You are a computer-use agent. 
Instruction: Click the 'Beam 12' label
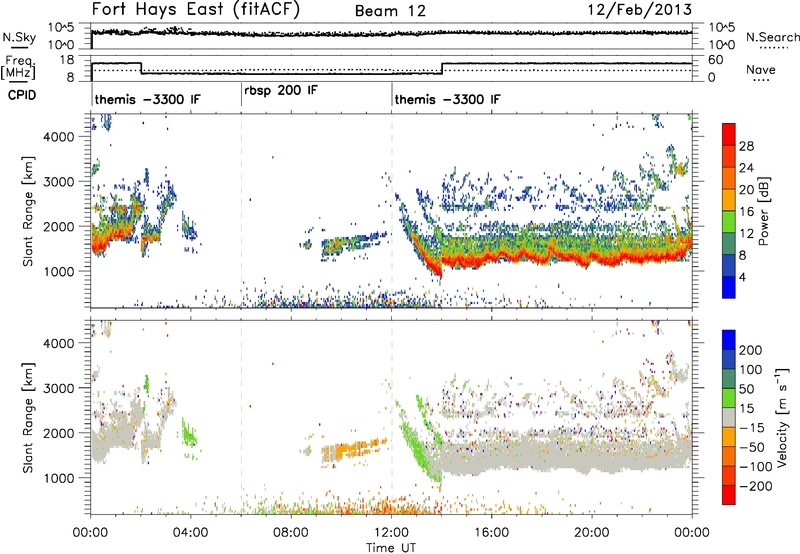coord(390,11)
